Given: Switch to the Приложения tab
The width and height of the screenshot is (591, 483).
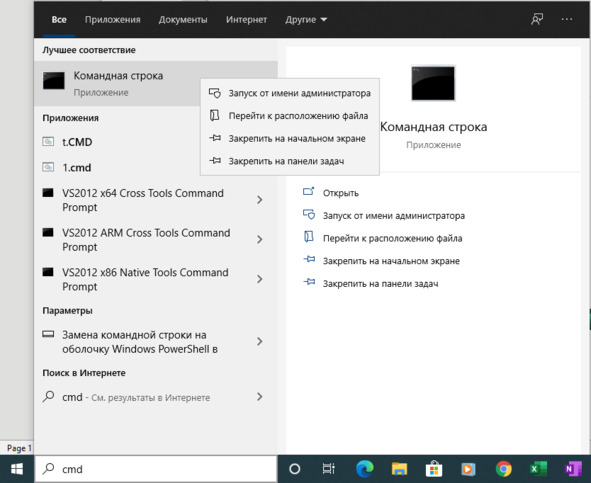Looking at the screenshot, I should pyautogui.click(x=112, y=20).
